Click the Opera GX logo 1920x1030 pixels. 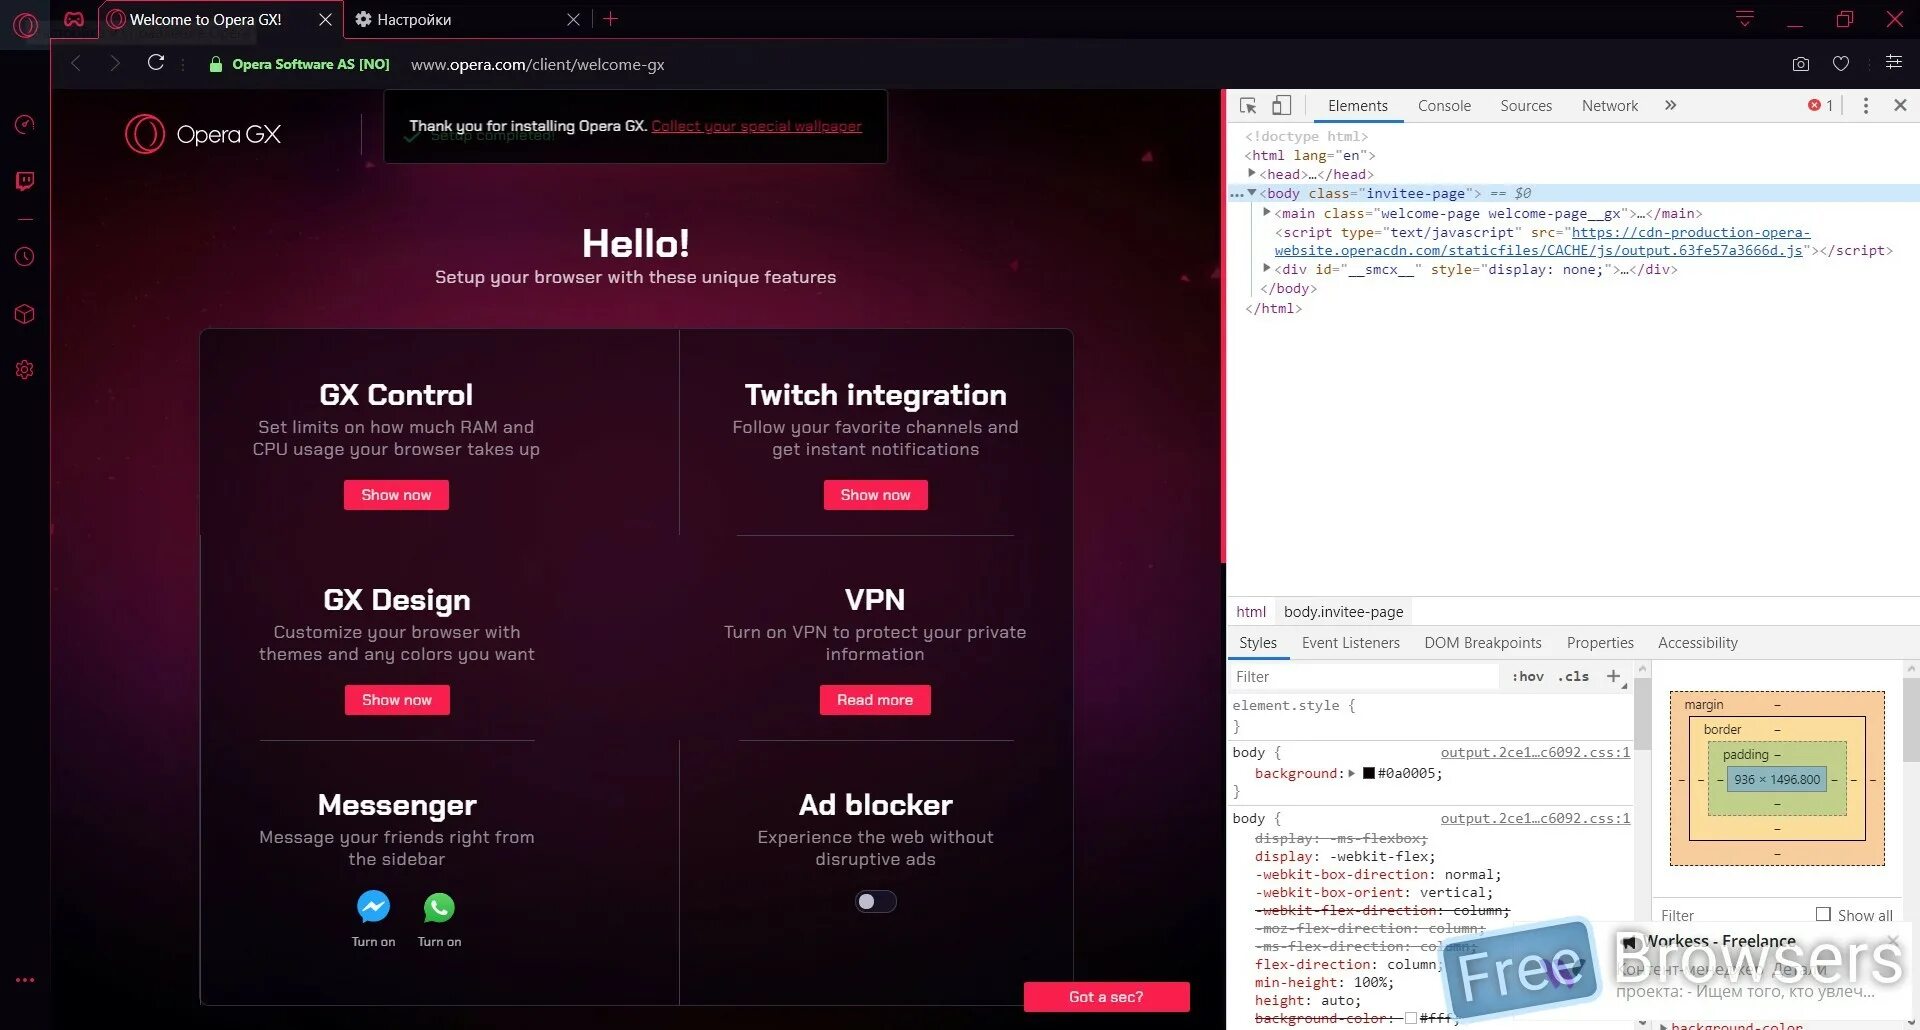pyautogui.click(x=203, y=134)
